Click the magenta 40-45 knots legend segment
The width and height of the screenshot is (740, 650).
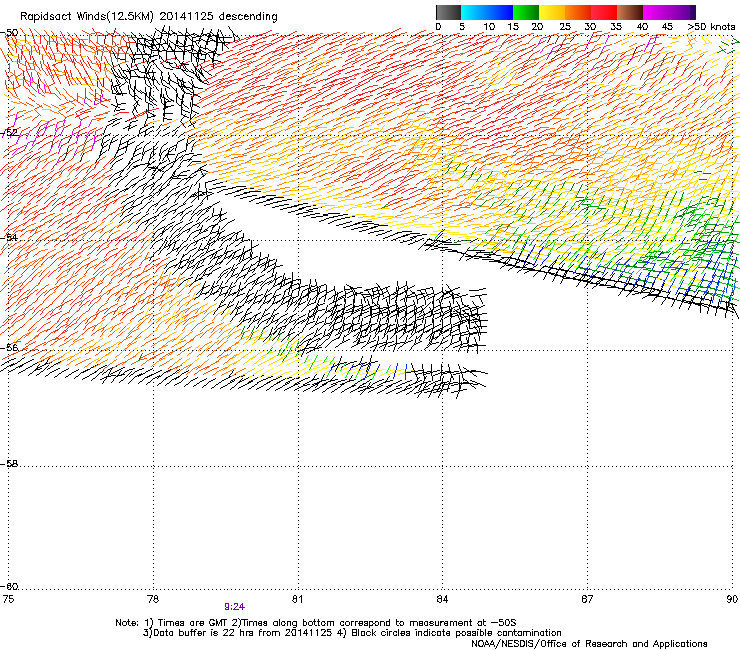click(656, 12)
